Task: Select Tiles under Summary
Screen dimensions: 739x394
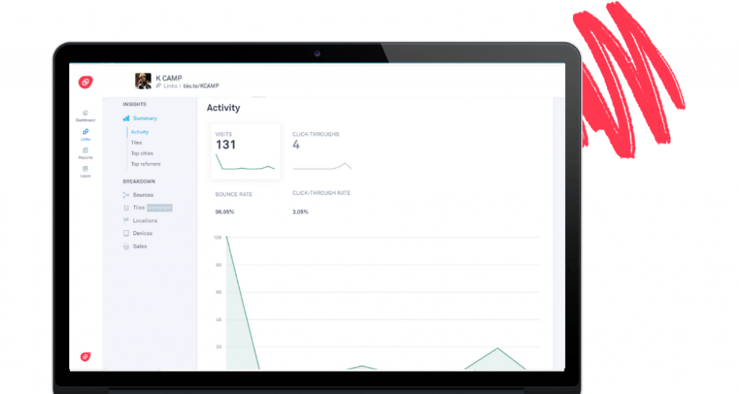Action: pyautogui.click(x=136, y=142)
